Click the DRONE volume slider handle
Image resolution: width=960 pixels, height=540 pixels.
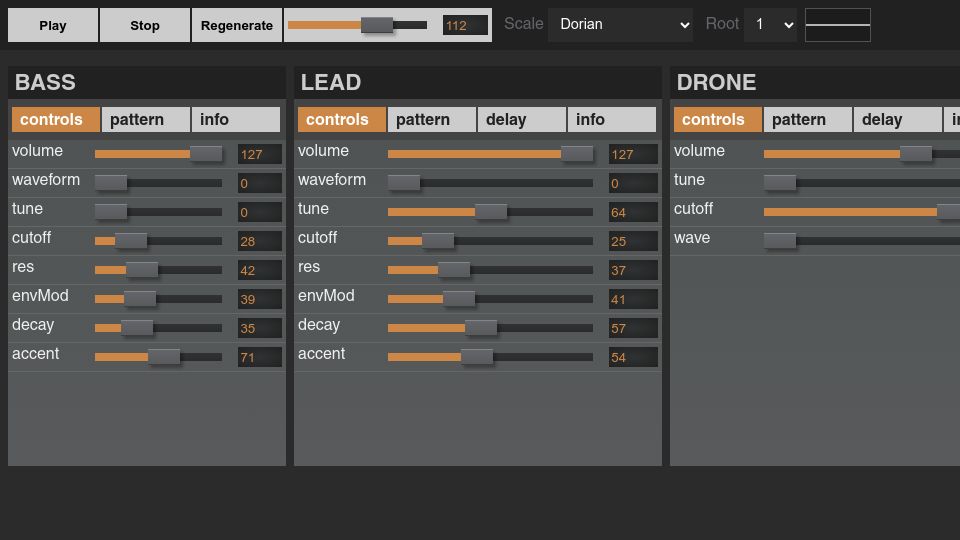(x=916, y=154)
